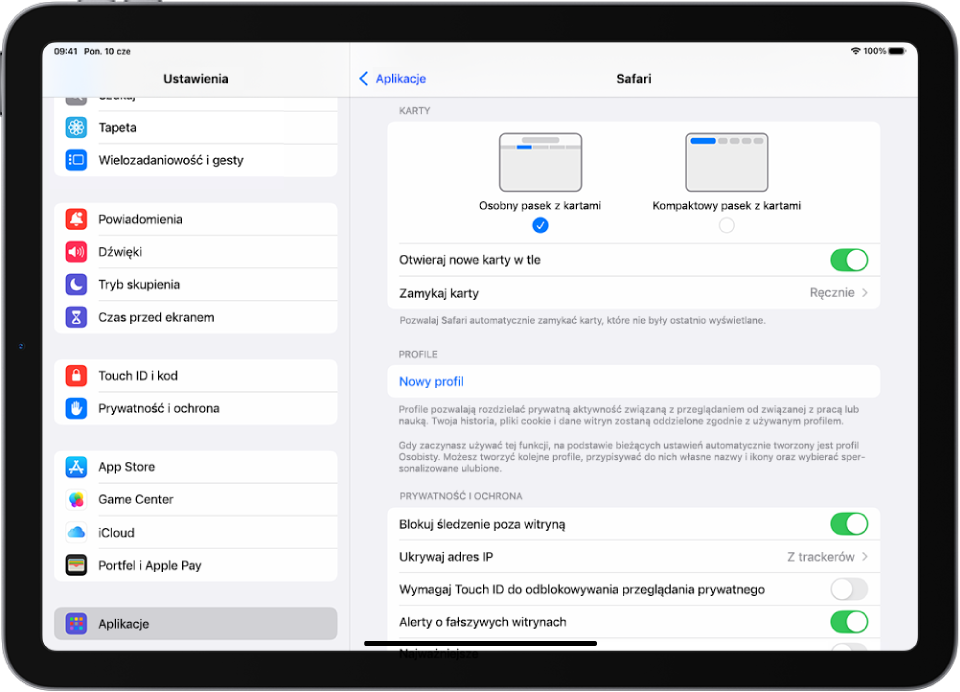Viewport: 960px width, 692px height.
Task: Open Dźwięki in the settings list
Action: pyautogui.click(x=196, y=252)
